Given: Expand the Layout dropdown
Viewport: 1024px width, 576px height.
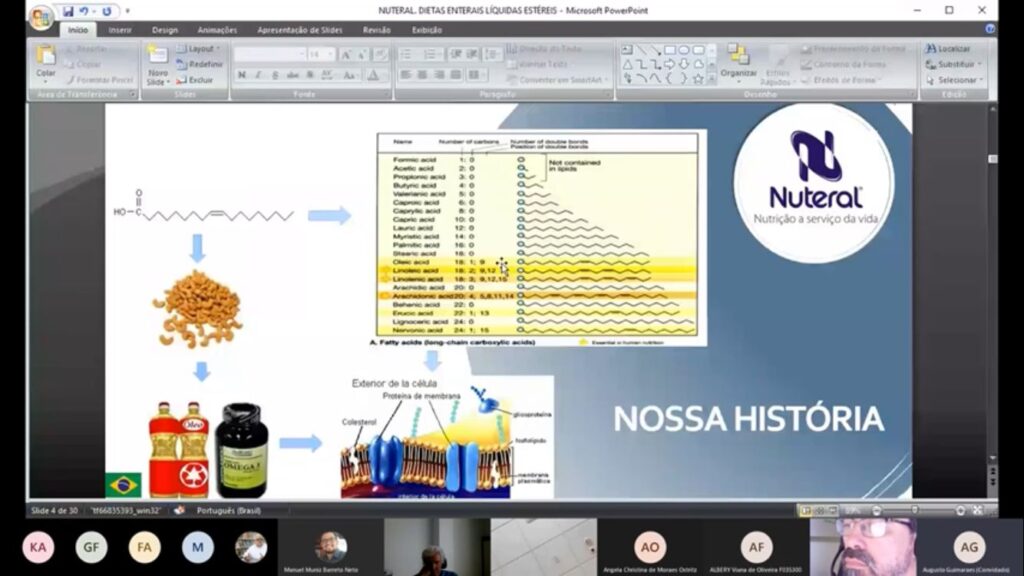Looking at the screenshot, I should point(198,49).
